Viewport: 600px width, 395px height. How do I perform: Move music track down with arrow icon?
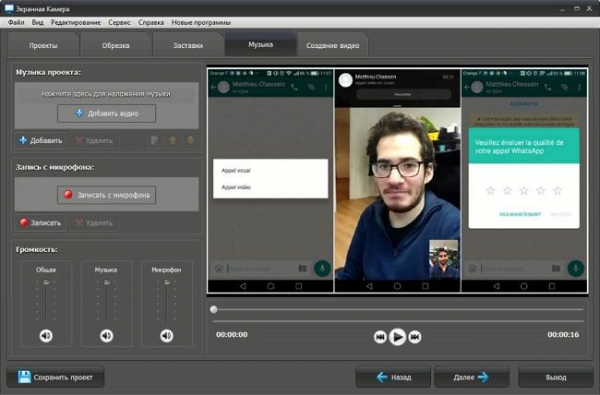(191, 141)
